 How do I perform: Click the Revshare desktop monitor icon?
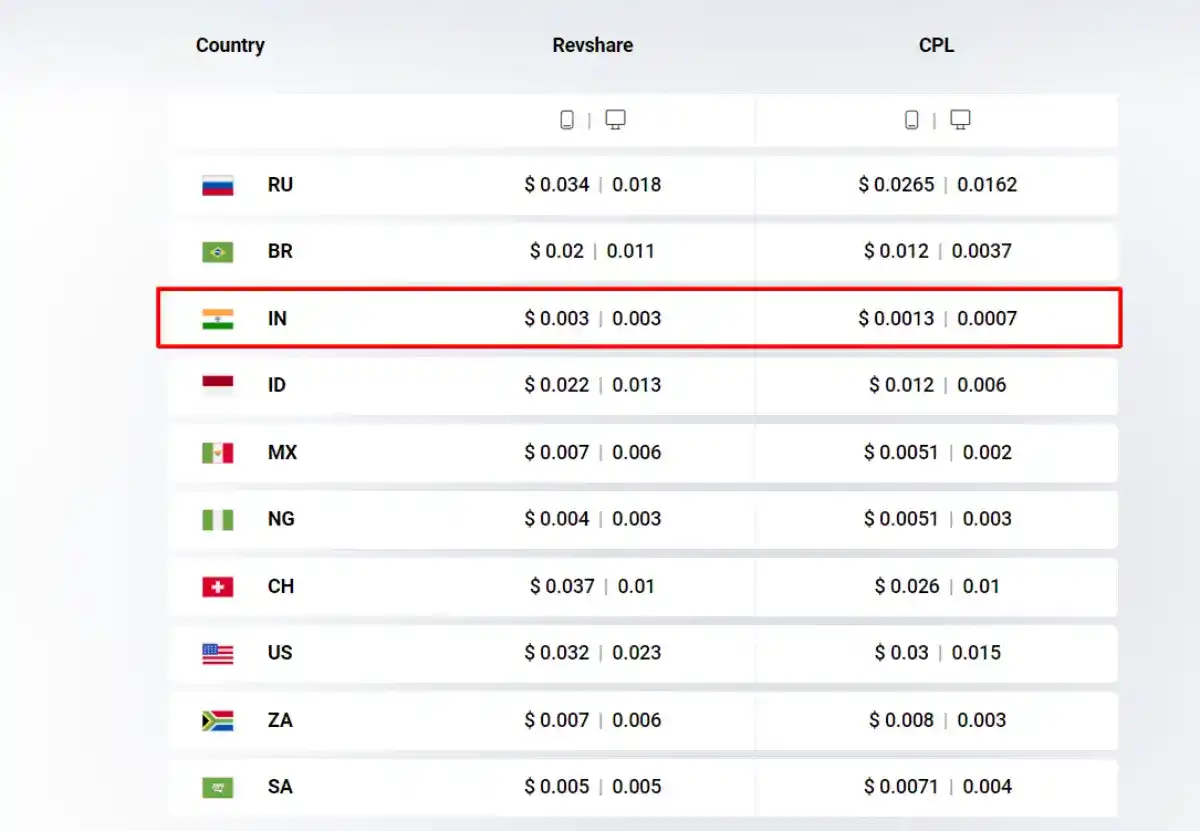[x=616, y=120]
